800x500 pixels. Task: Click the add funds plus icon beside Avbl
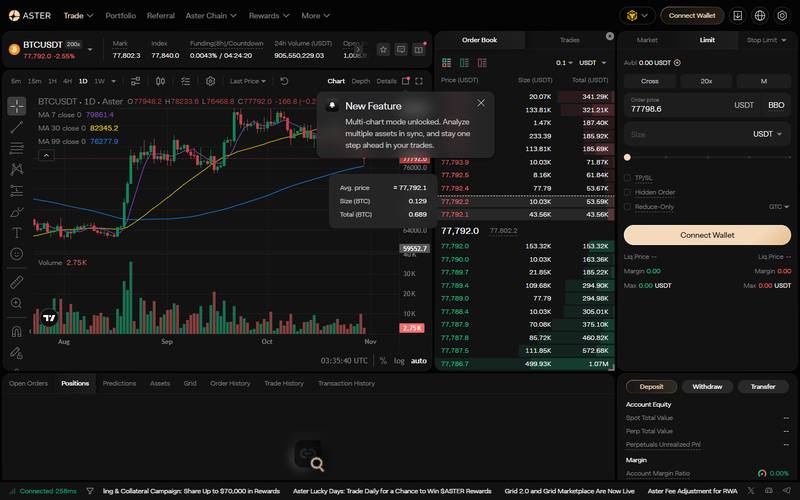(677, 63)
